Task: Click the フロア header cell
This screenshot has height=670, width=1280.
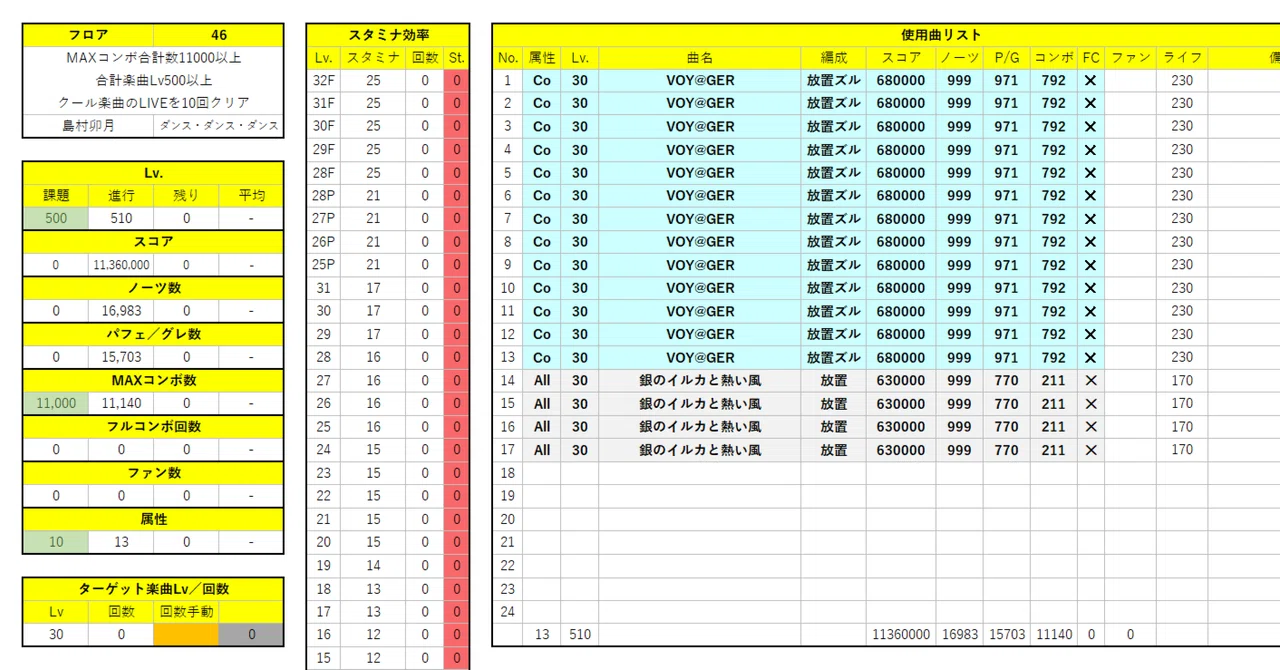Action: tap(88, 35)
